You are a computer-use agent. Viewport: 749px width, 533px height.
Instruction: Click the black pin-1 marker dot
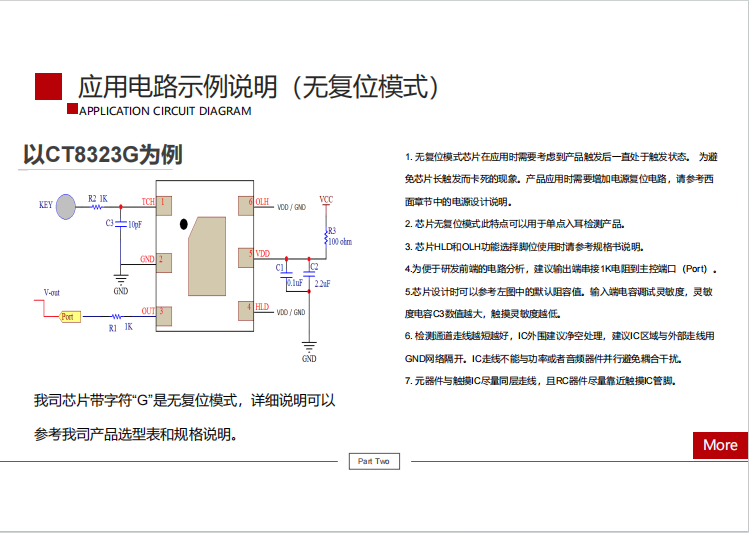tap(183, 225)
